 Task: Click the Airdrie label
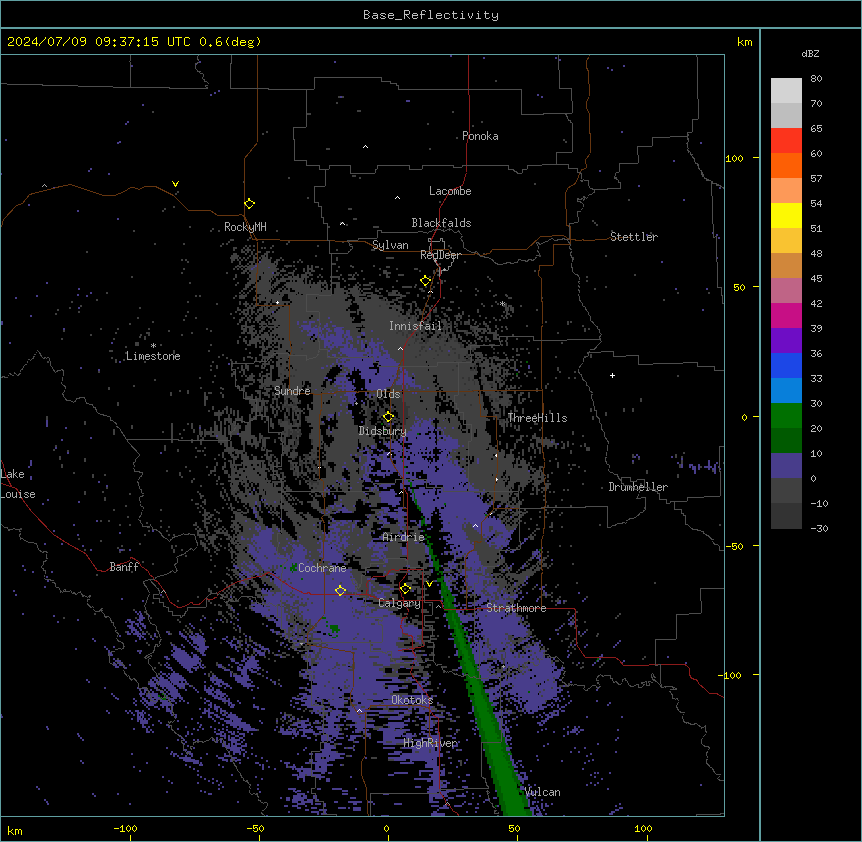pos(404,537)
